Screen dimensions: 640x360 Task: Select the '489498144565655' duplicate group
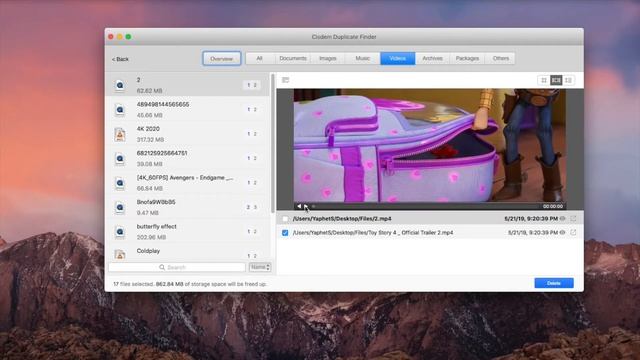coord(187,109)
